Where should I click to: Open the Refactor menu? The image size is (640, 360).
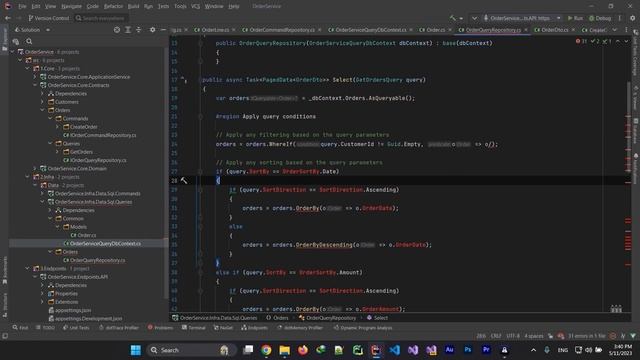point(113,6)
